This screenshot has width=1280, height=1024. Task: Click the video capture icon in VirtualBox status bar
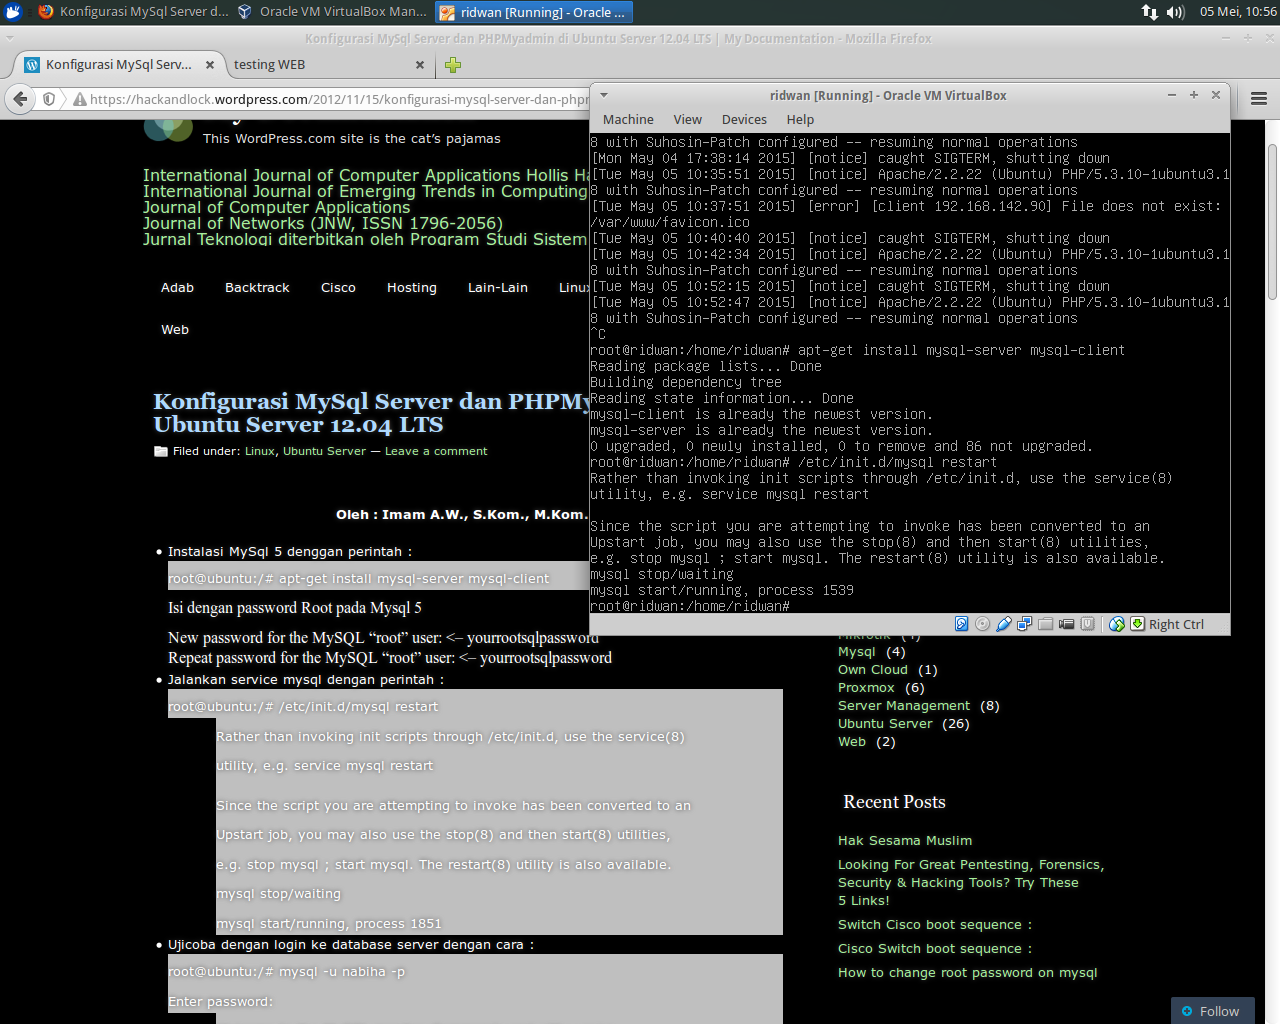[1066, 624]
